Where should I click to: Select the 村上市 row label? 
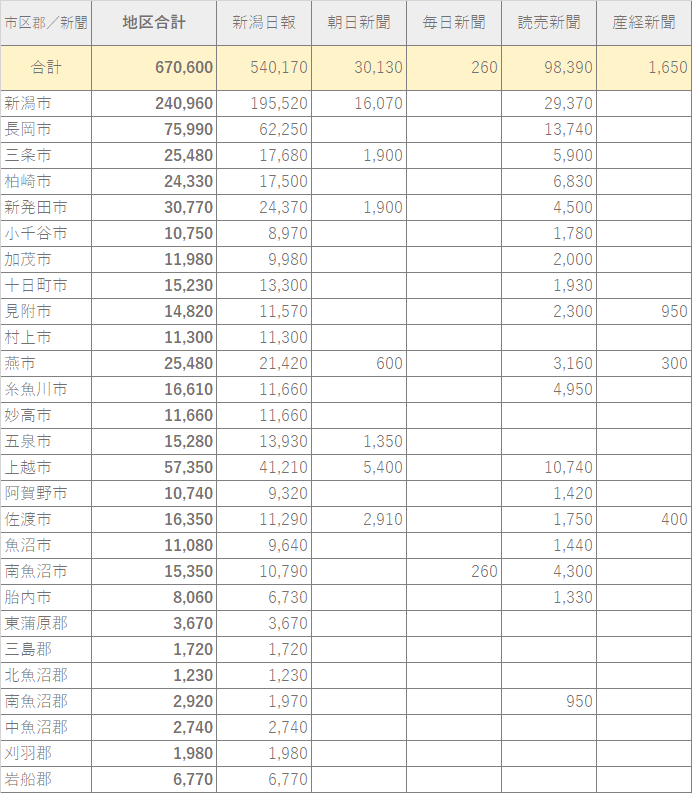coord(28,337)
